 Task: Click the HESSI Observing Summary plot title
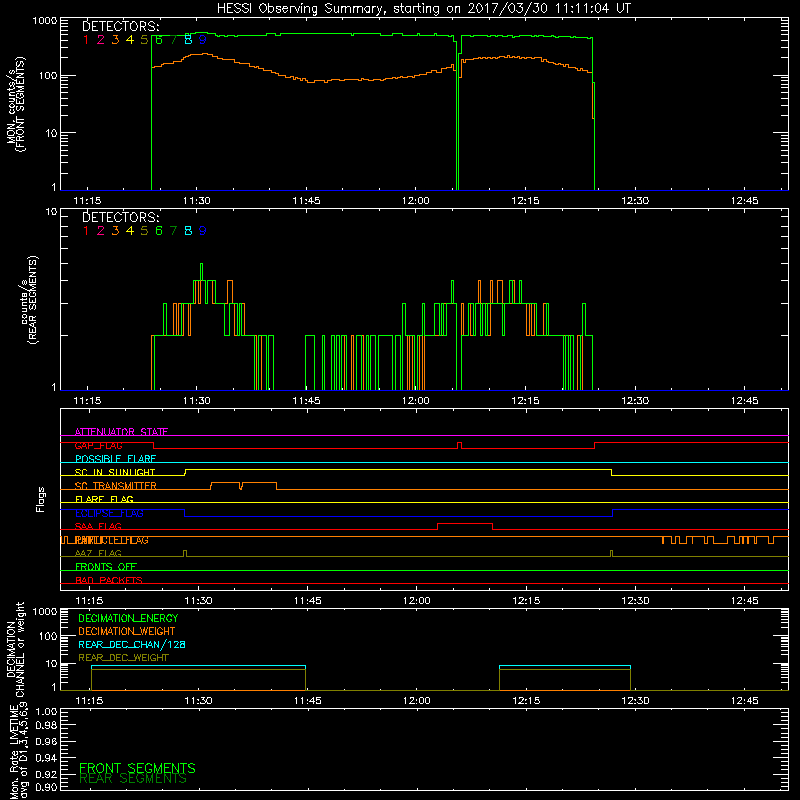[x=423, y=8]
